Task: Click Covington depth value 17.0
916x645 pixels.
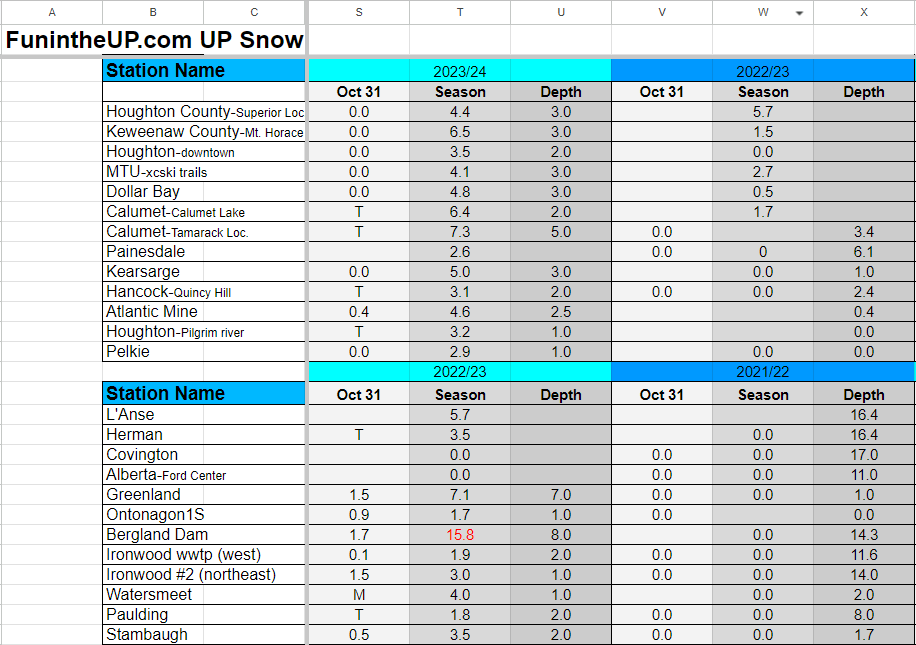Action: pos(864,455)
